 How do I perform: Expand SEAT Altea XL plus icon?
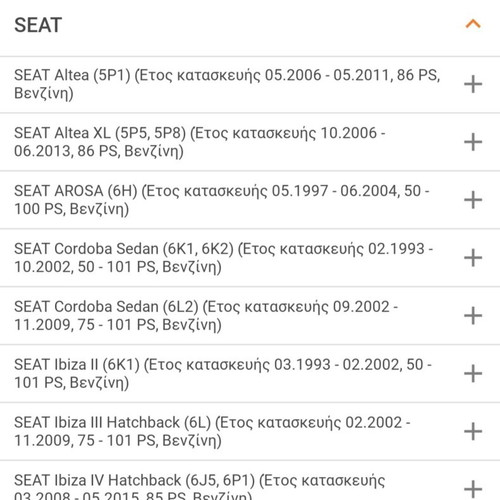473,142
